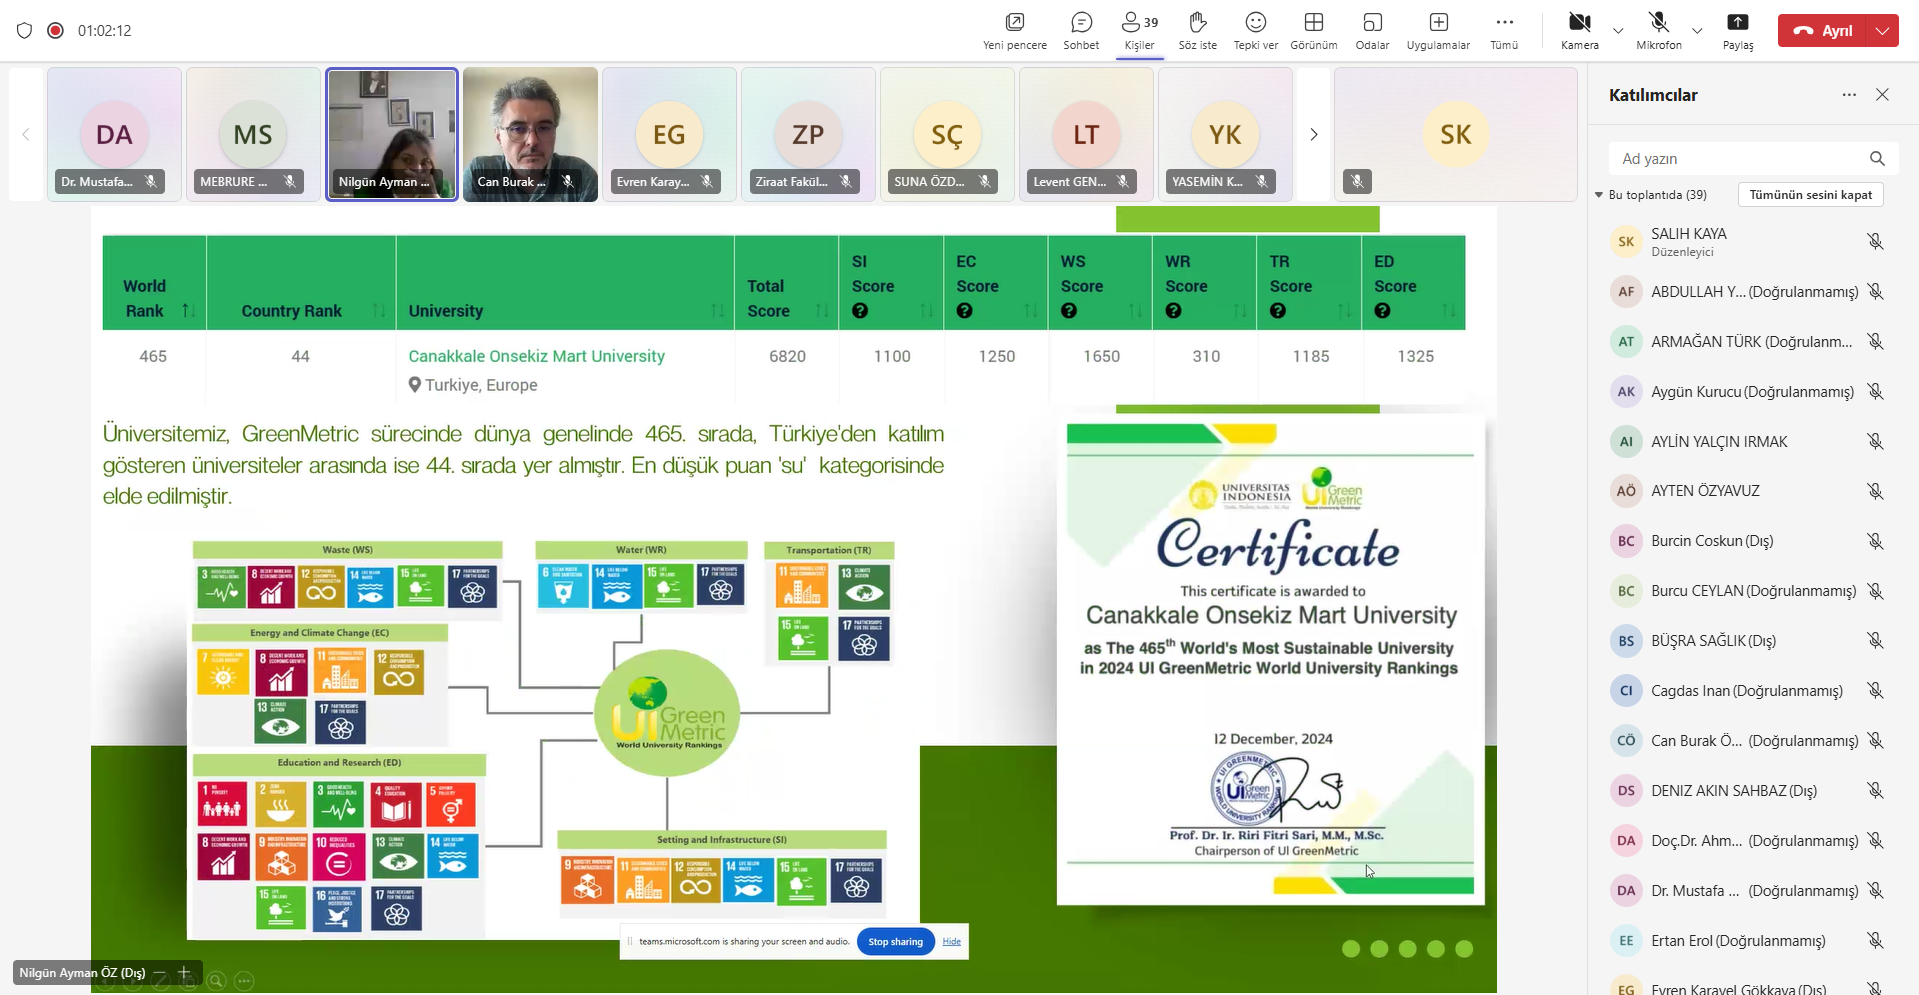This screenshot has height=995, width=1919.
Task: Click the Söz iste raise hand icon
Action: pyautogui.click(x=1197, y=30)
